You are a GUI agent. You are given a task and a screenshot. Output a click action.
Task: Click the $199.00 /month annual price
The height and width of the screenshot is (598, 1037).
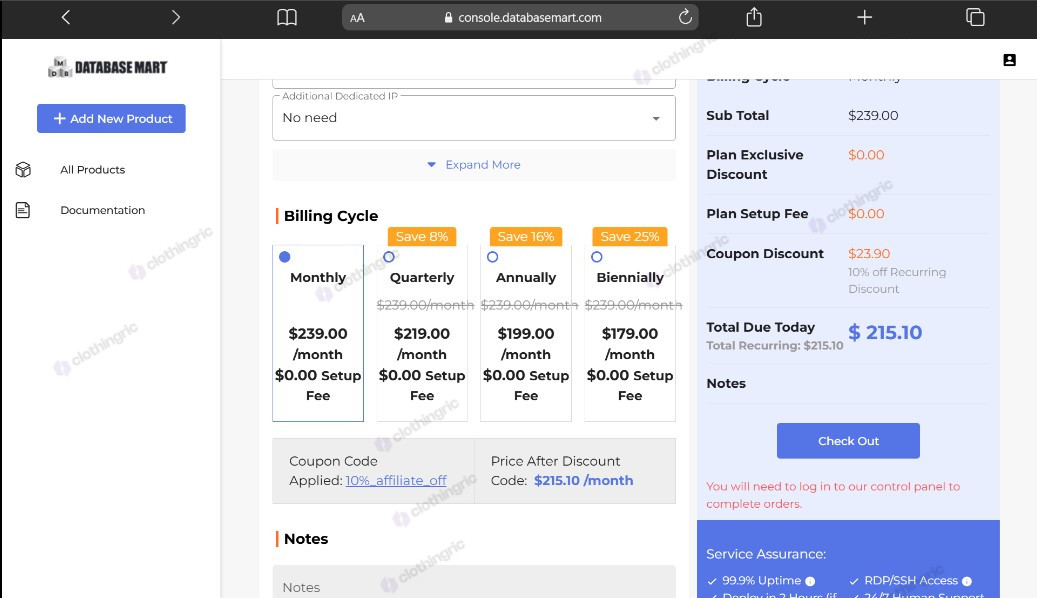click(x=526, y=344)
